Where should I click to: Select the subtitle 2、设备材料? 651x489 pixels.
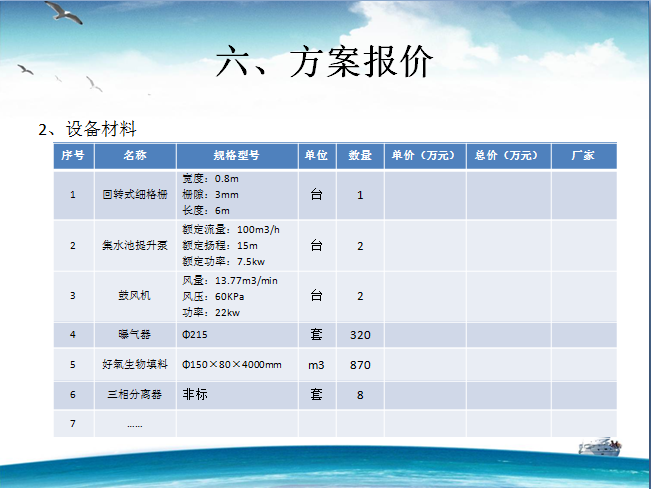pyautogui.click(x=87, y=129)
